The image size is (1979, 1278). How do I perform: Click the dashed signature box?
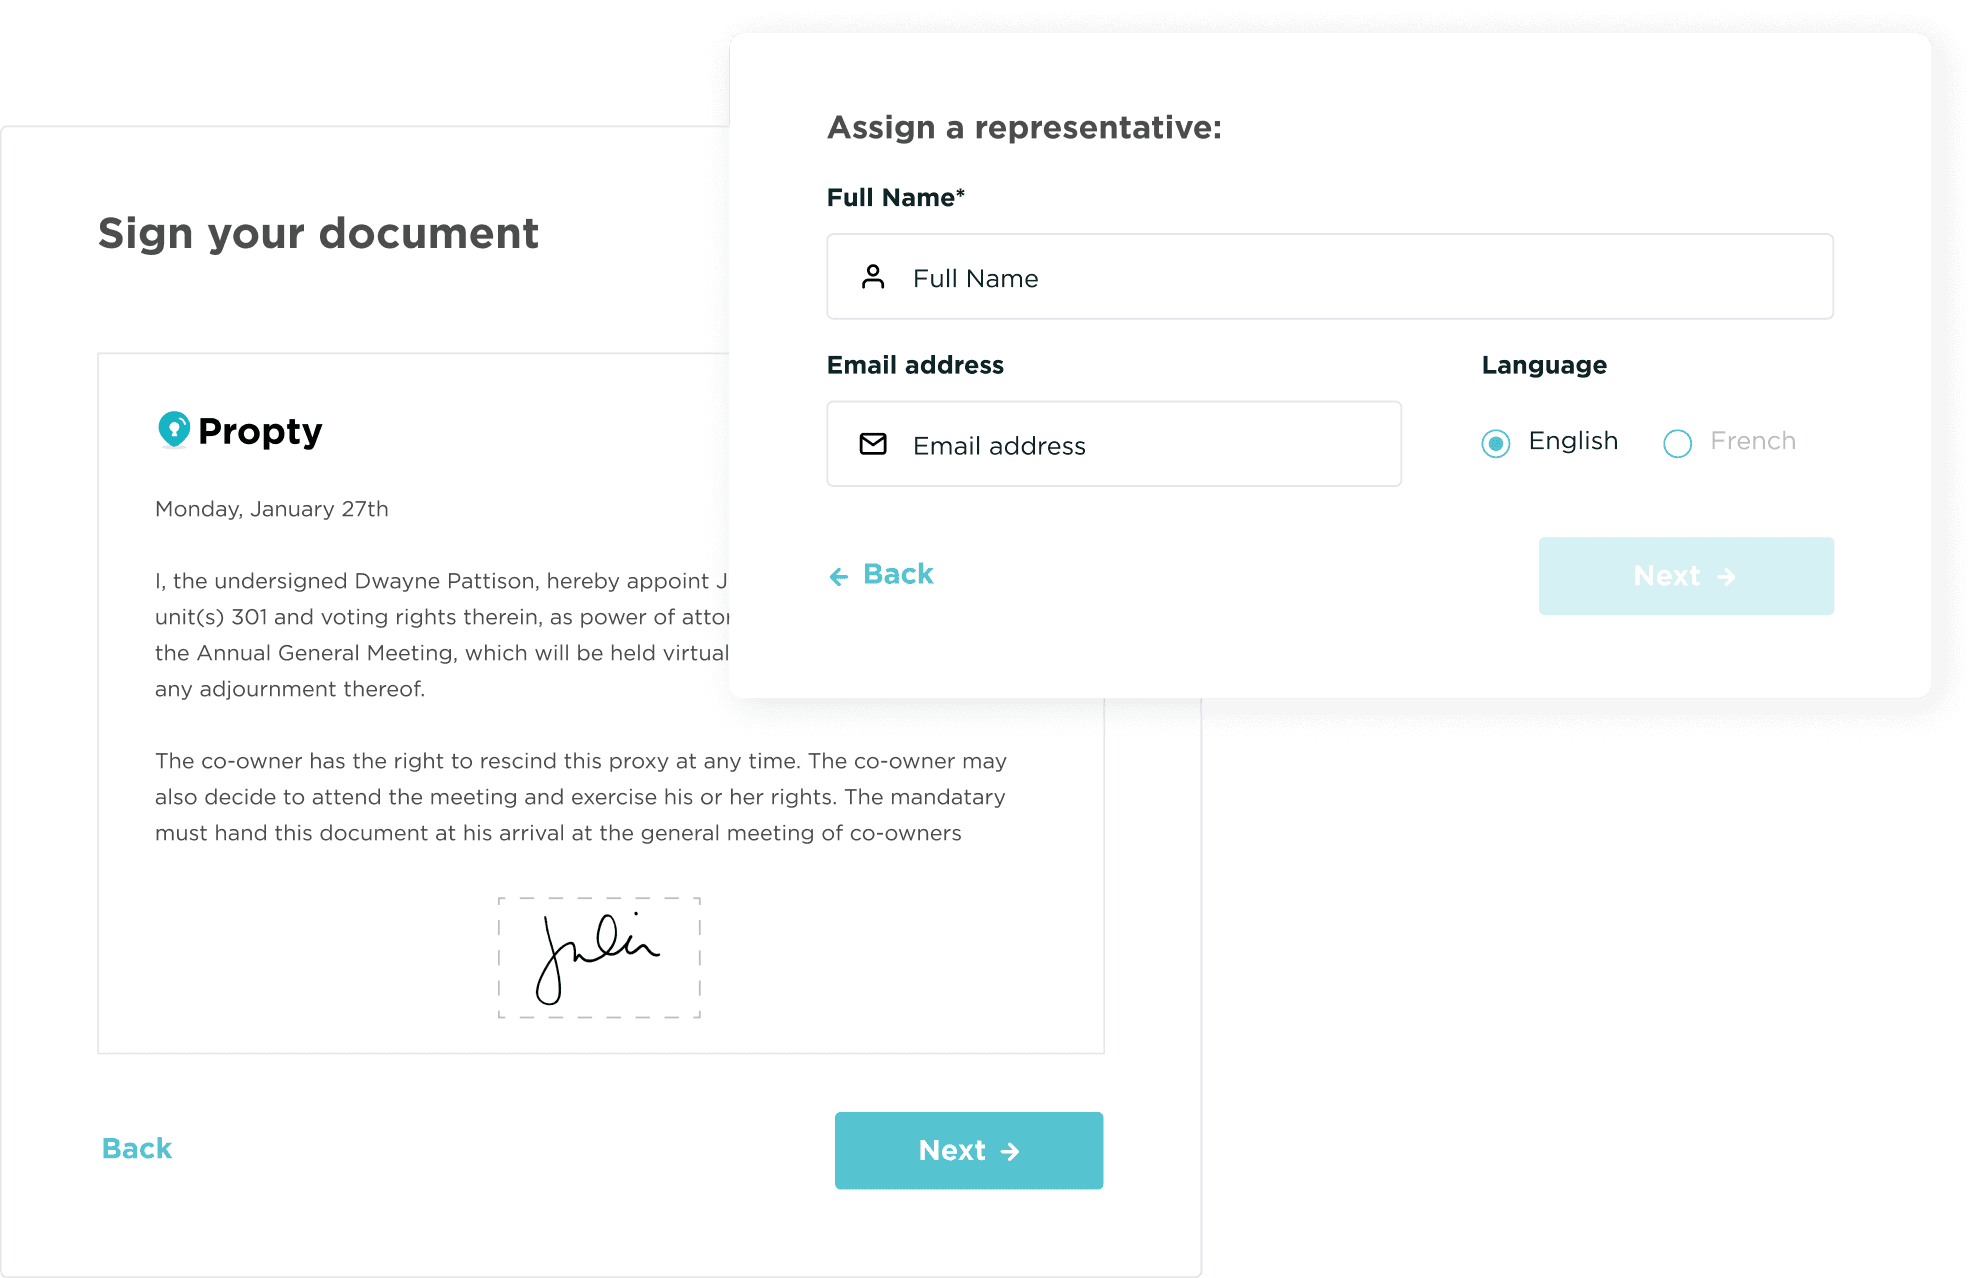click(599, 957)
